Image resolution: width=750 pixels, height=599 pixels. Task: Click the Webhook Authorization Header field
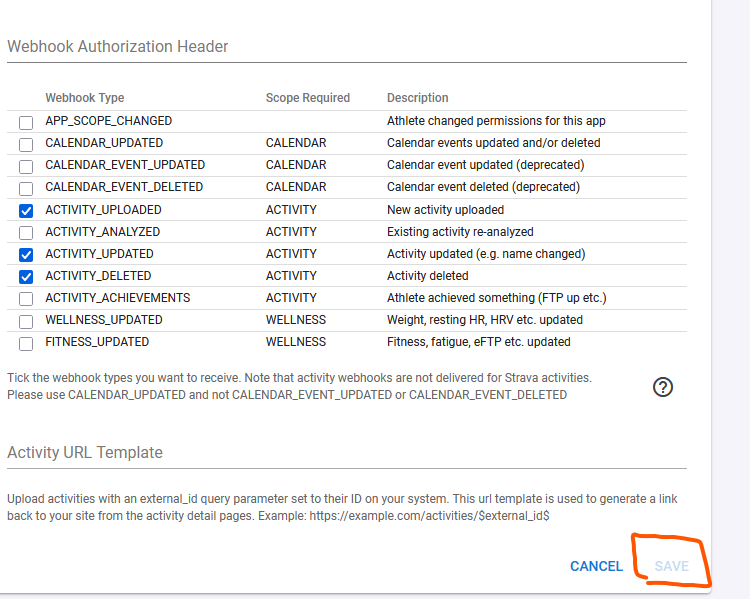(346, 47)
